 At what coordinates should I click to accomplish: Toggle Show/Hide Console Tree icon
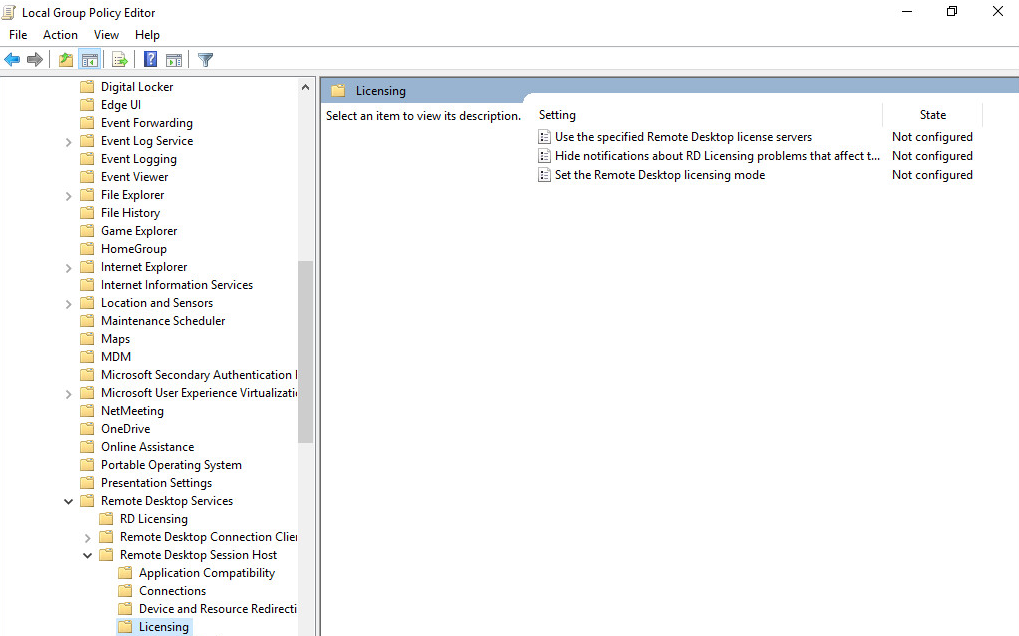[x=89, y=60]
